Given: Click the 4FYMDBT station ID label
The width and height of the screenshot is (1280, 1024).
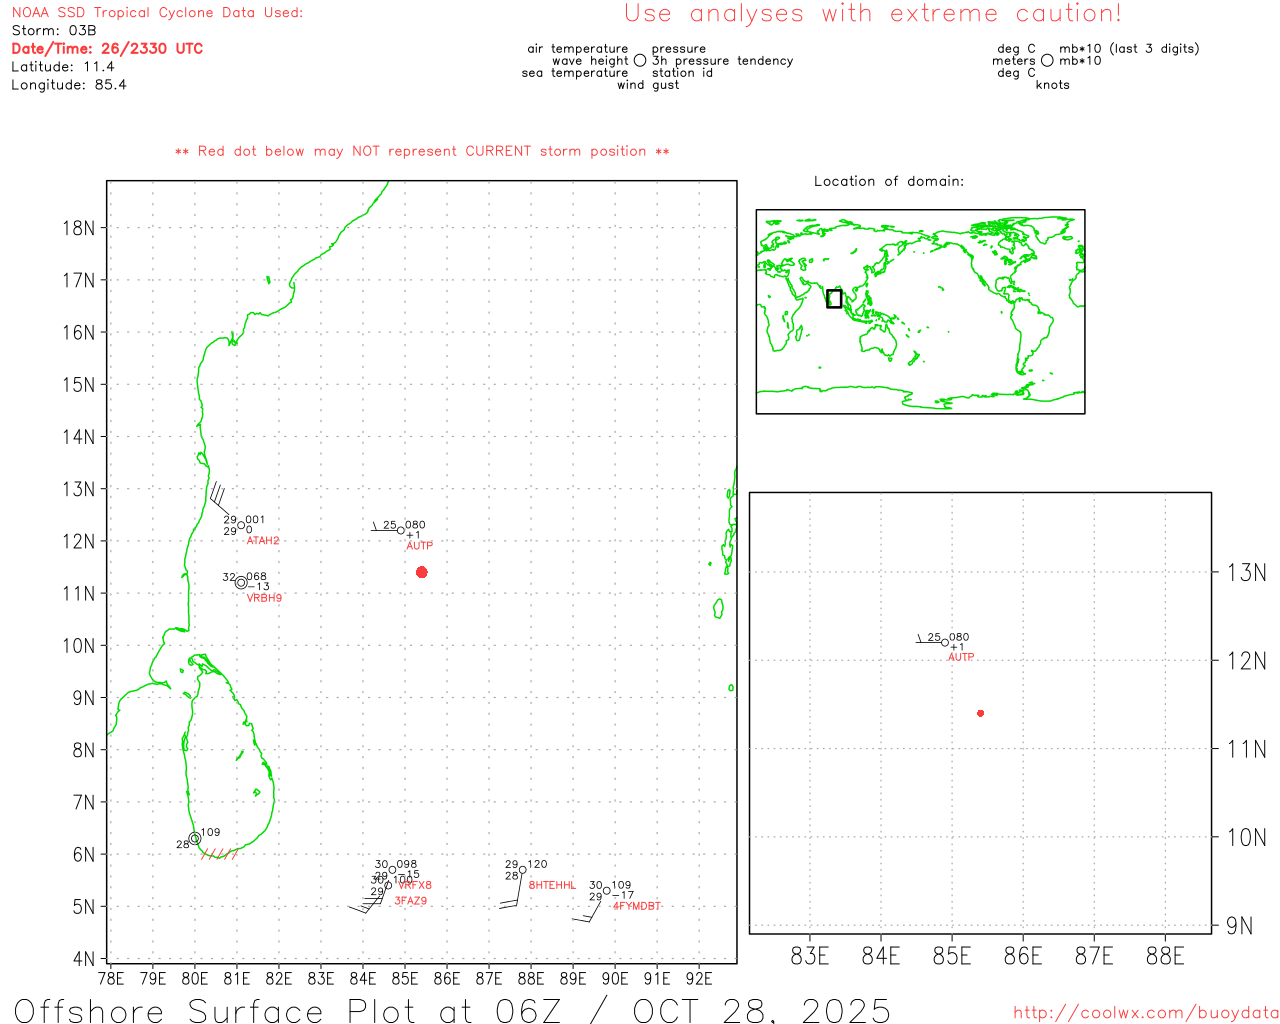Looking at the screenshot, I should coord(637,906).
